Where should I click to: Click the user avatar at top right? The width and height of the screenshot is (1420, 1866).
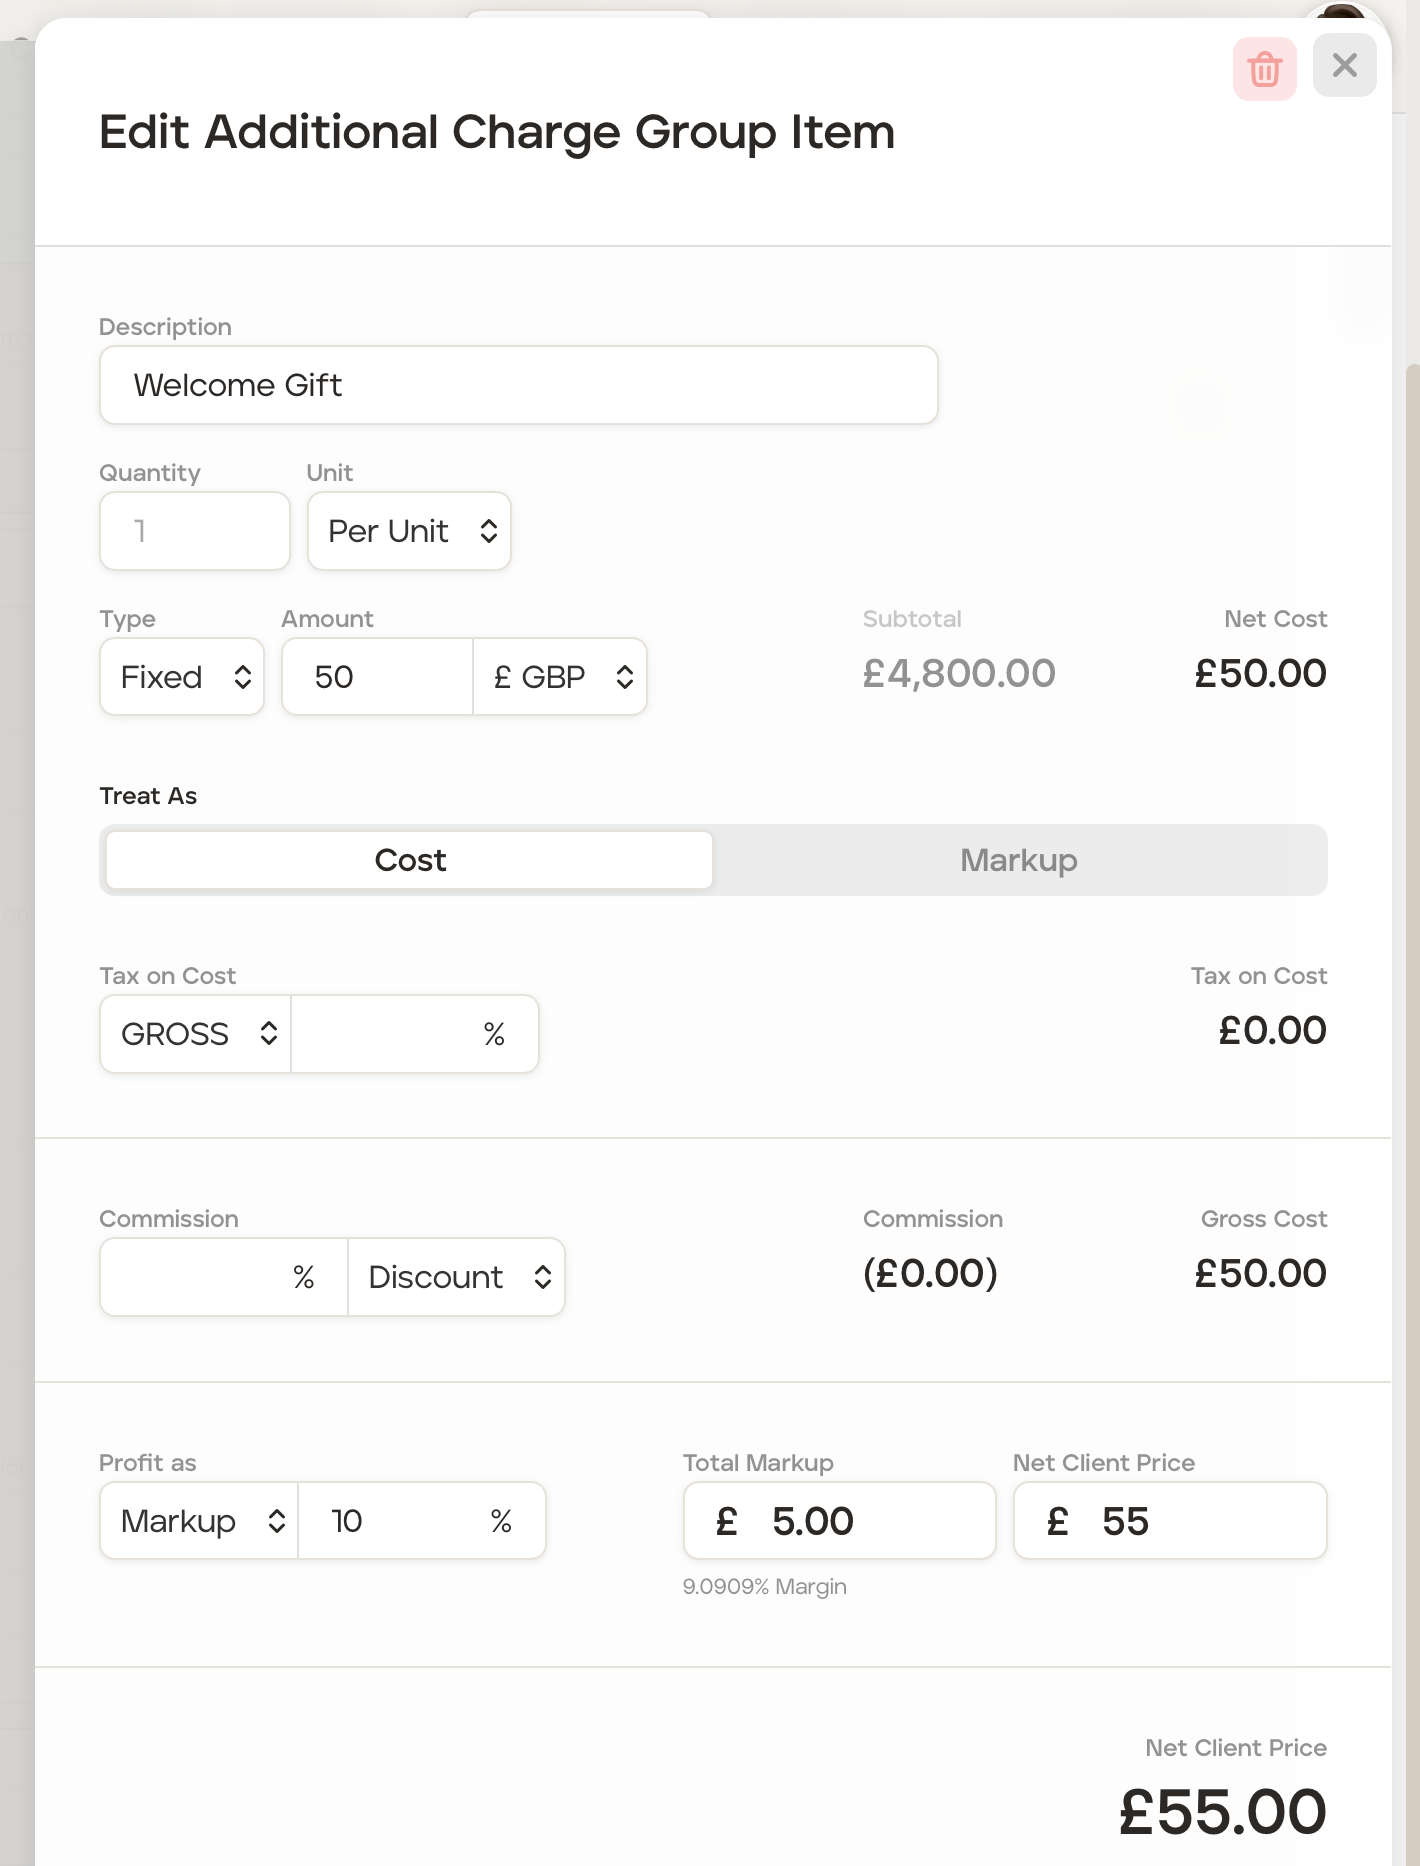point(1342,14)
